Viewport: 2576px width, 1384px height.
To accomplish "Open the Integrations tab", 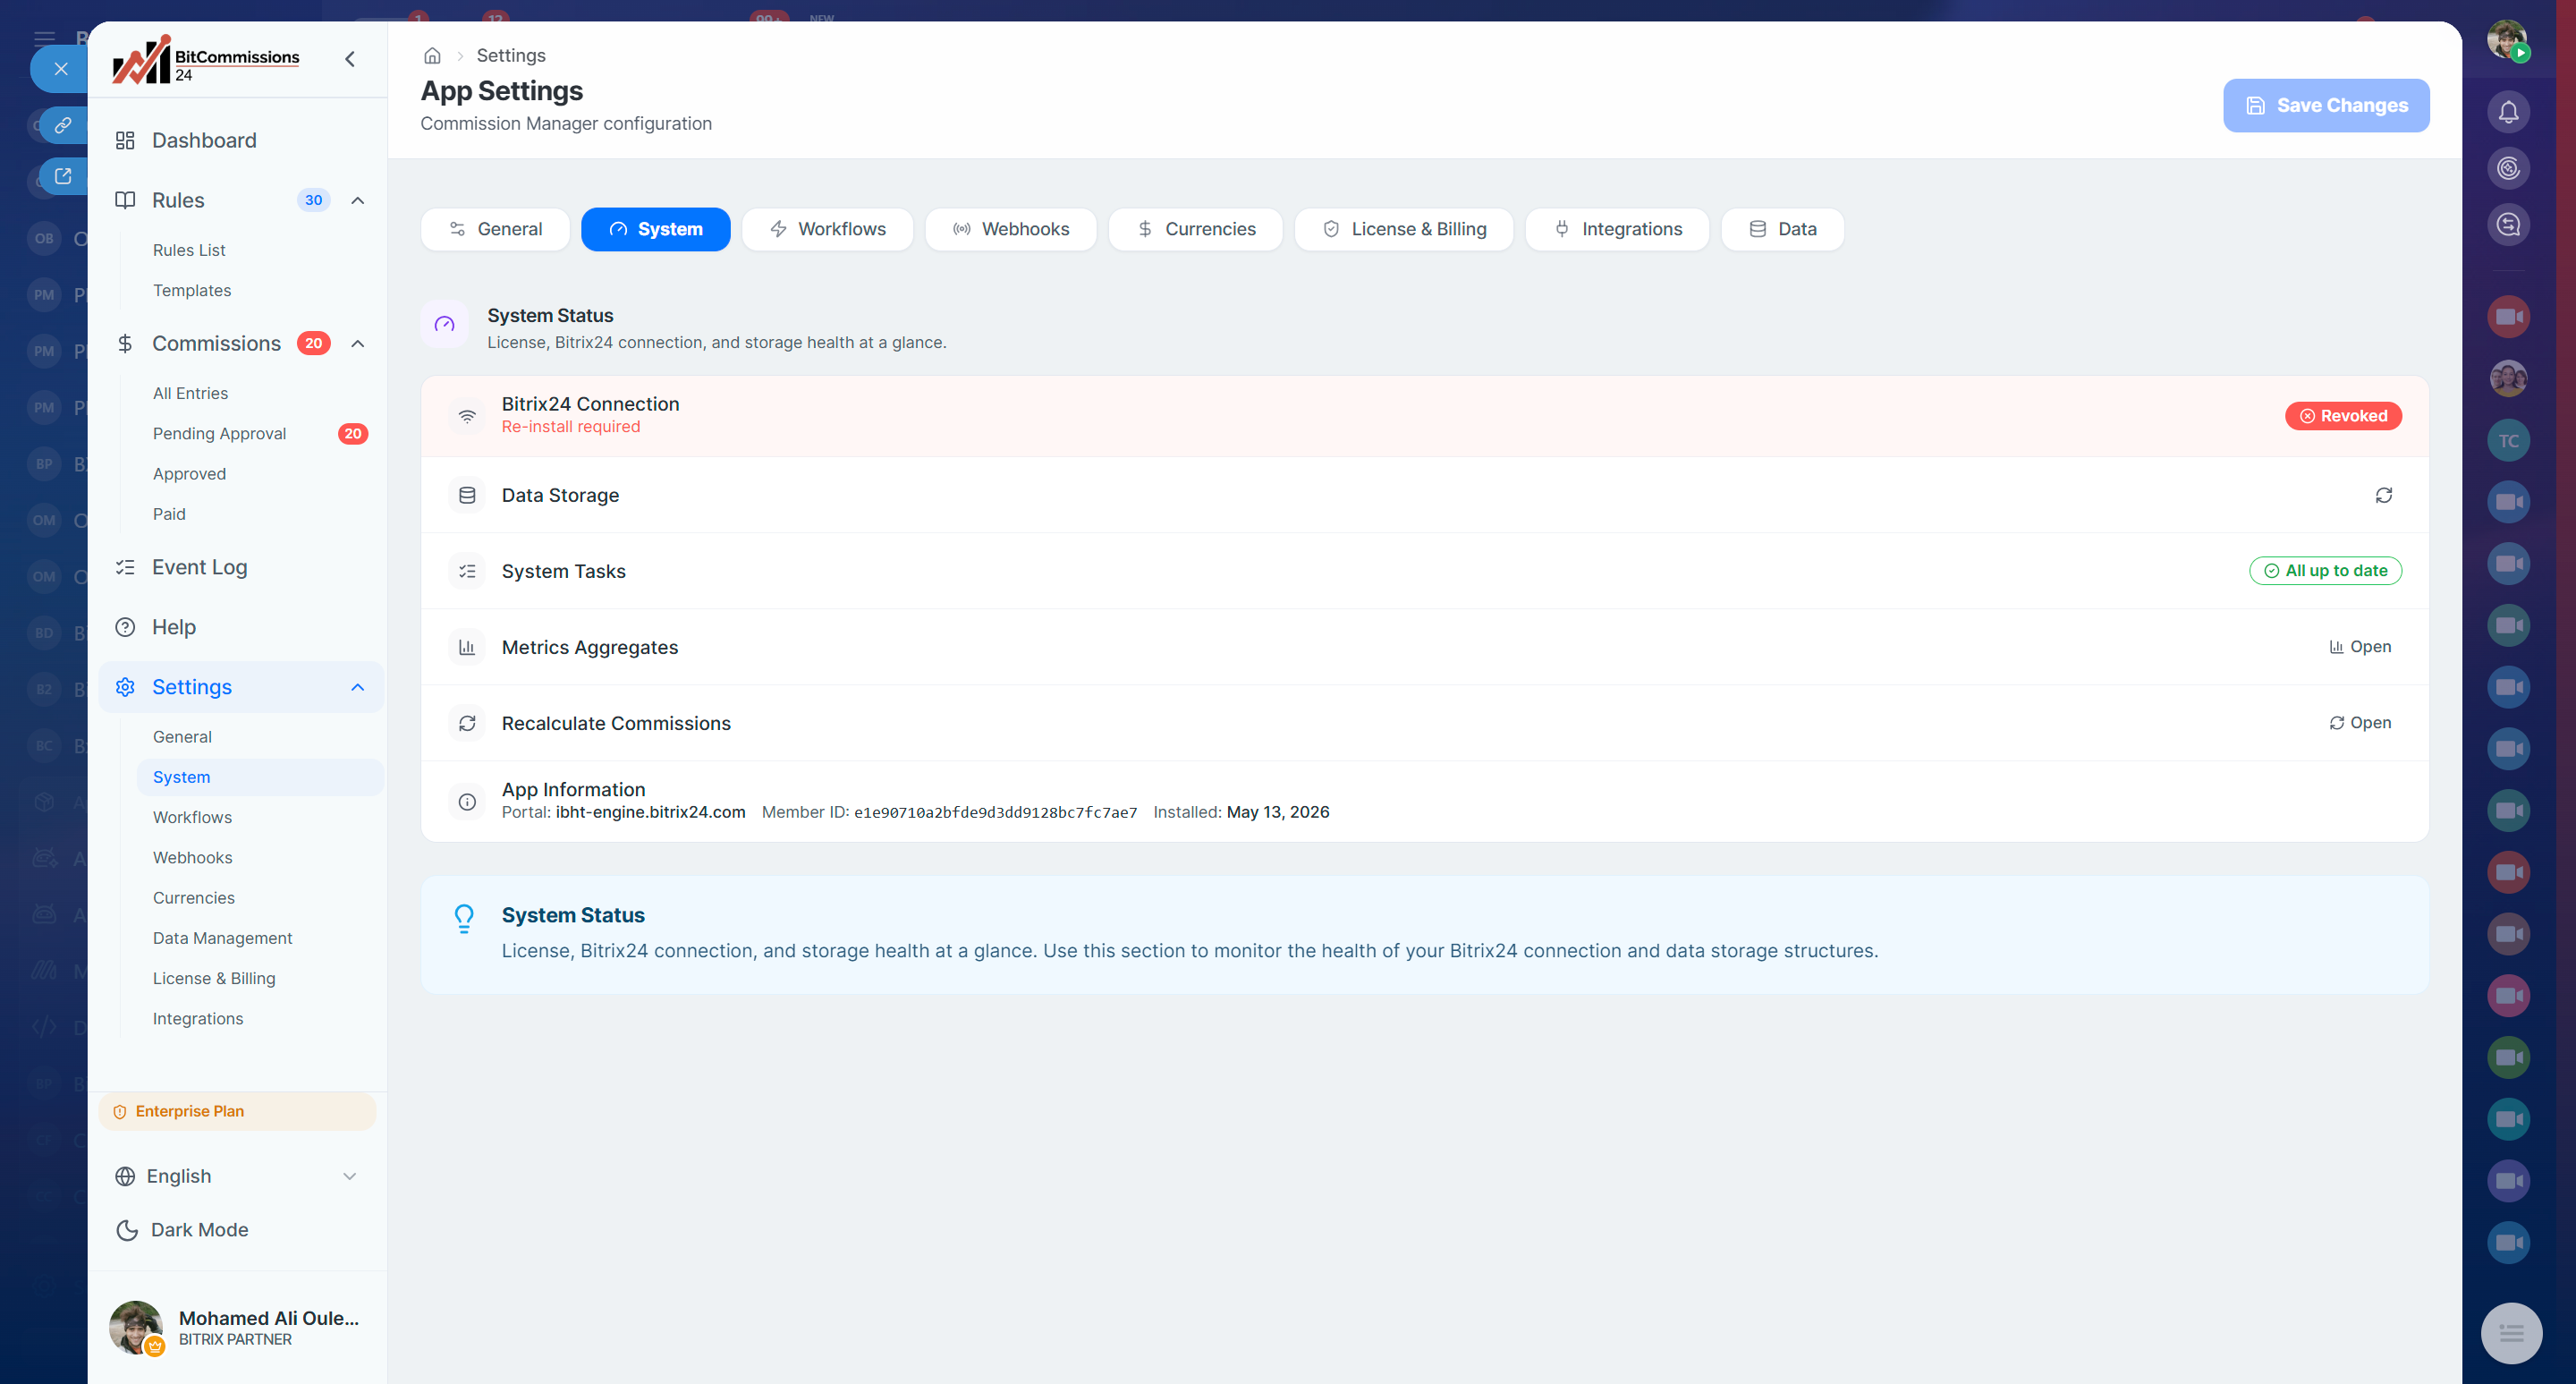I will (1617, 229).
